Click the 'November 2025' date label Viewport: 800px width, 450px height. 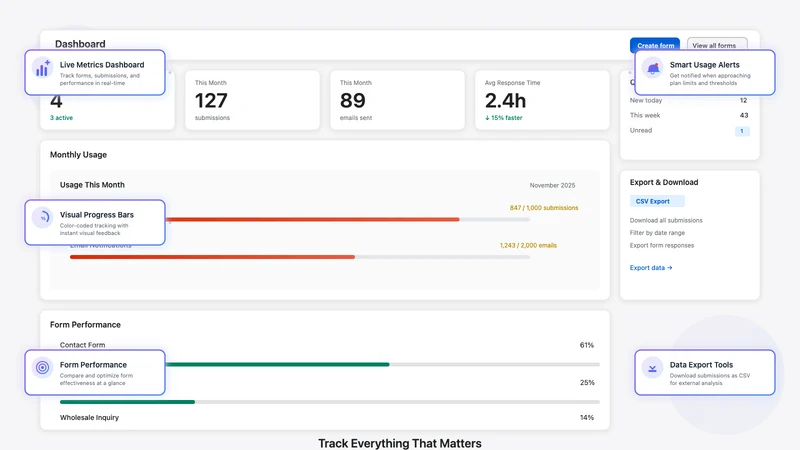[552, 185]
